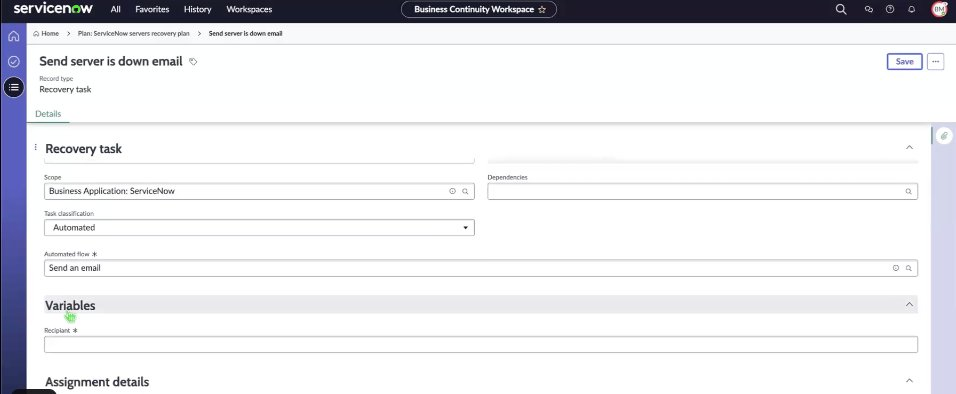Favorite Business Continuity Workspace with star icon
Screen dimensions: 956x394
tap(542, 10)
